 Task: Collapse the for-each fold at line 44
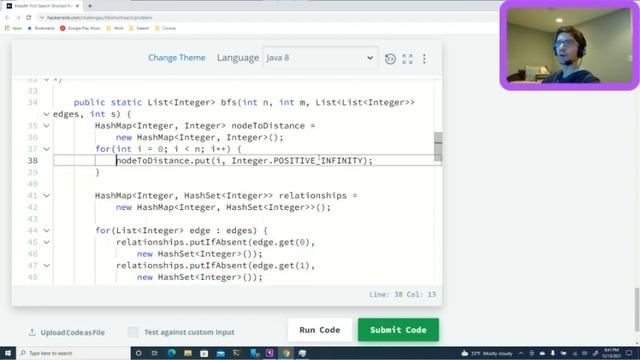(47, 231)
